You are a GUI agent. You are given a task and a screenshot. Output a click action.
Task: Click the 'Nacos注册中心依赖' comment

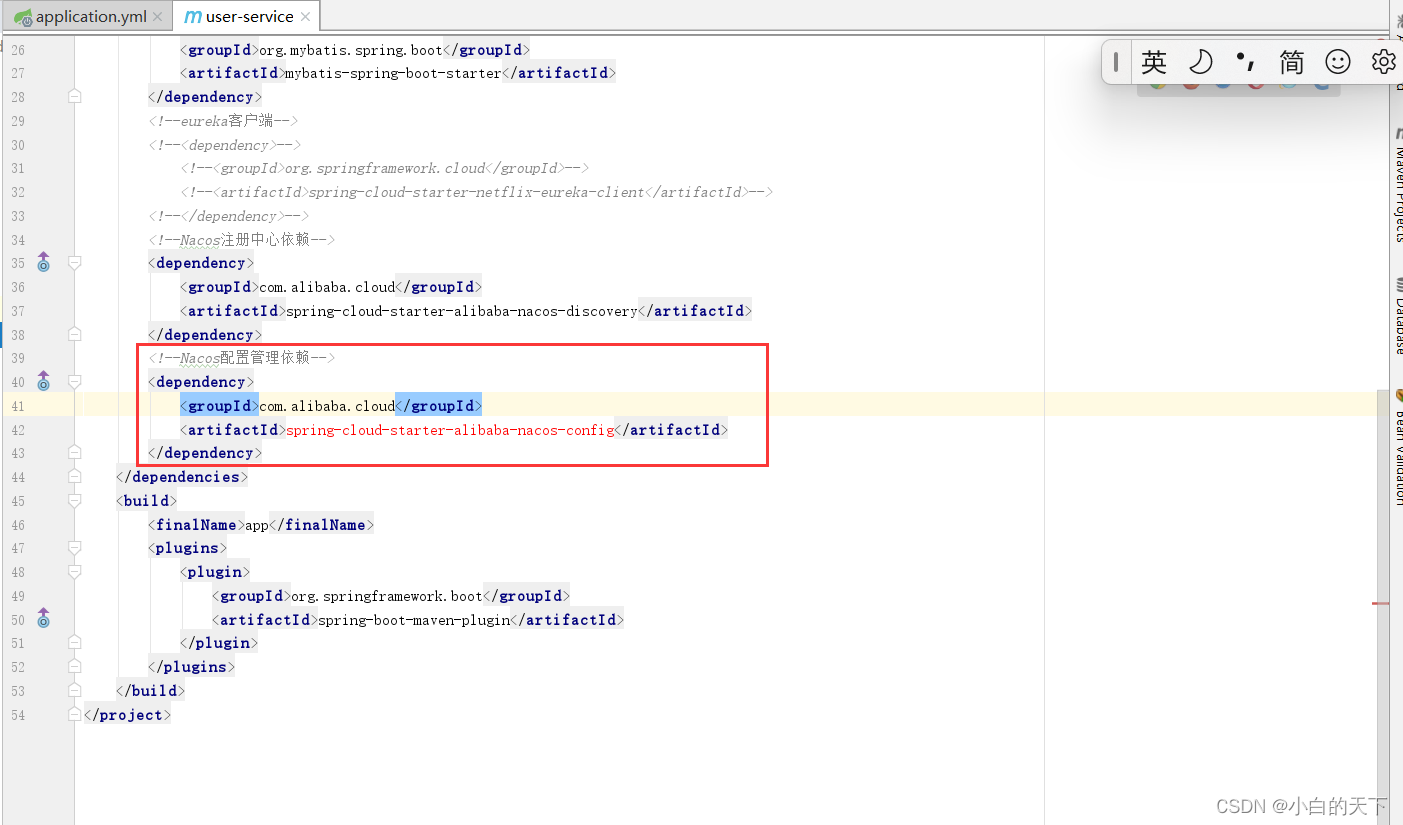coord(241,240)
